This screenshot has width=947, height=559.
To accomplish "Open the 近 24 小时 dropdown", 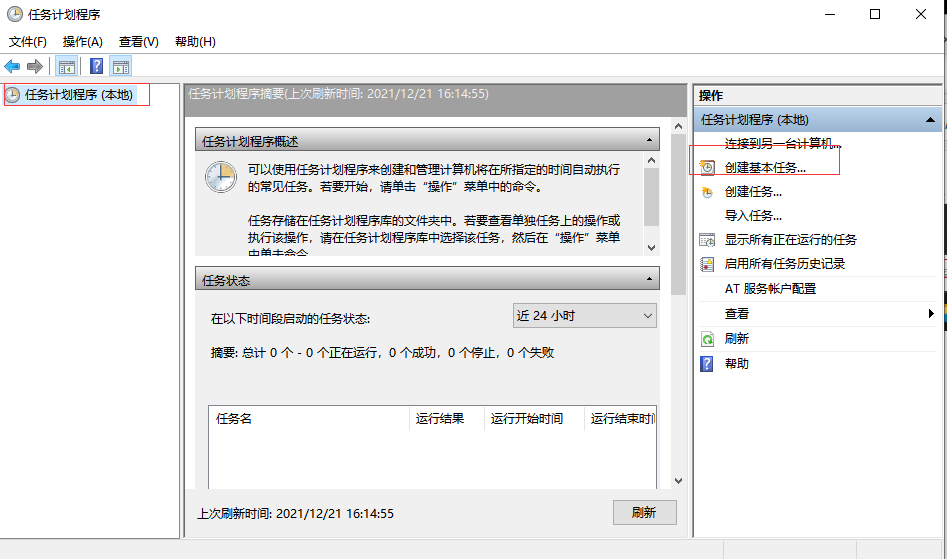I will [x=585, y=316].
